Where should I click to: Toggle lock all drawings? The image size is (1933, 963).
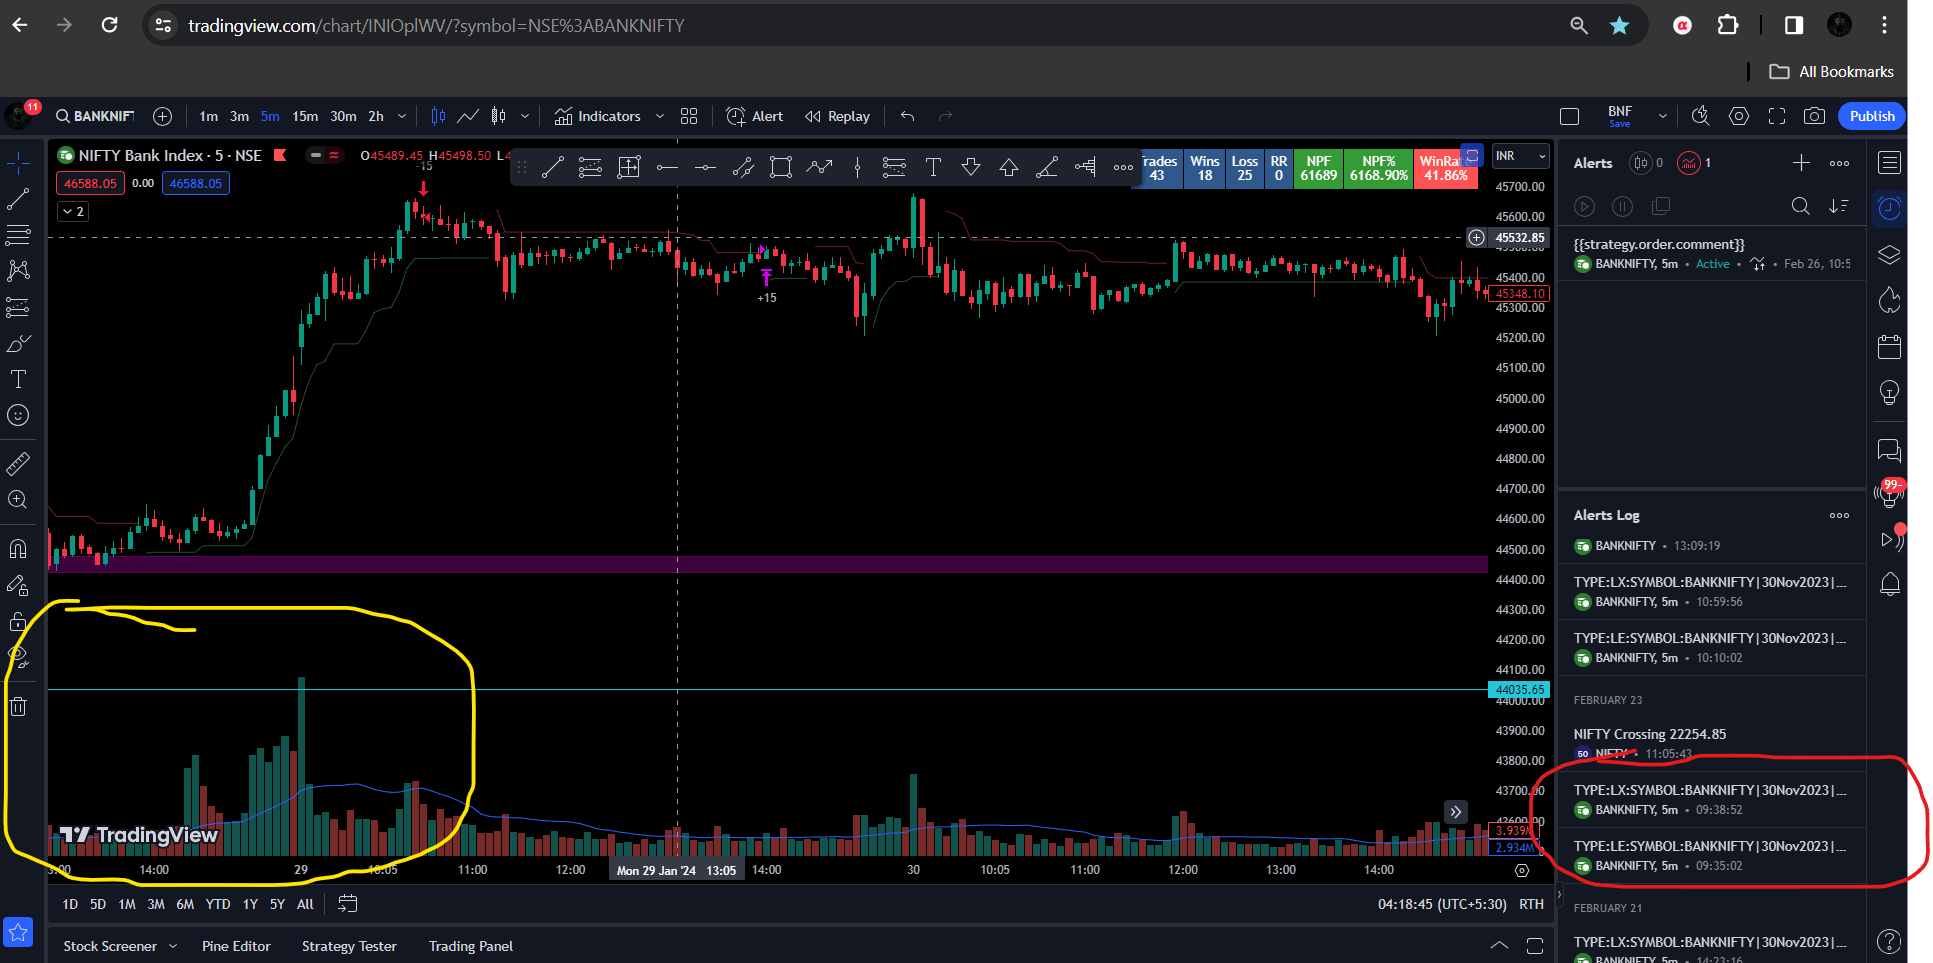(x=18, y=622)
